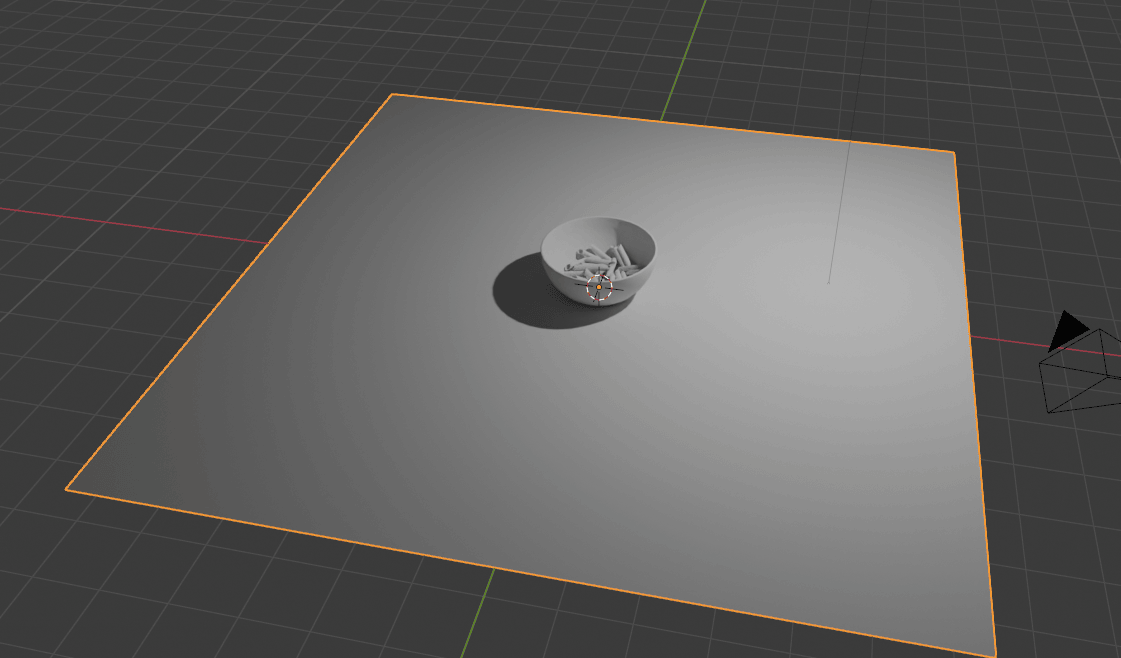This screenshot has width=1121, height=658.
Task: Click the plane's near-left corner
Action: pos(68,488)
